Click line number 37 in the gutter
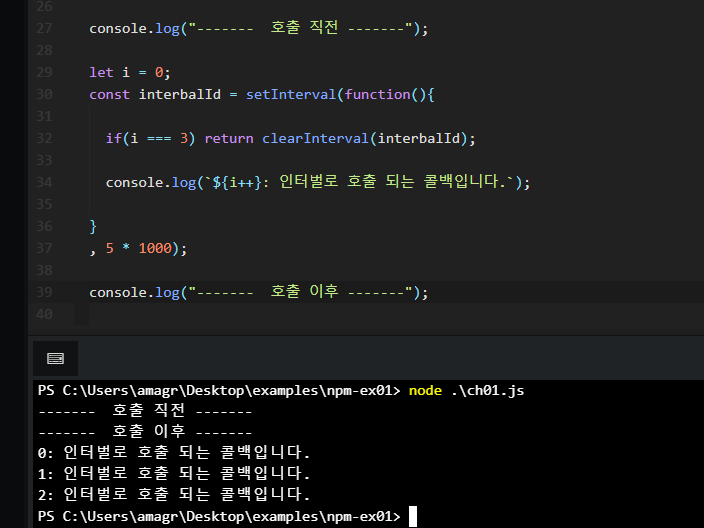 (x=44, y=248)
